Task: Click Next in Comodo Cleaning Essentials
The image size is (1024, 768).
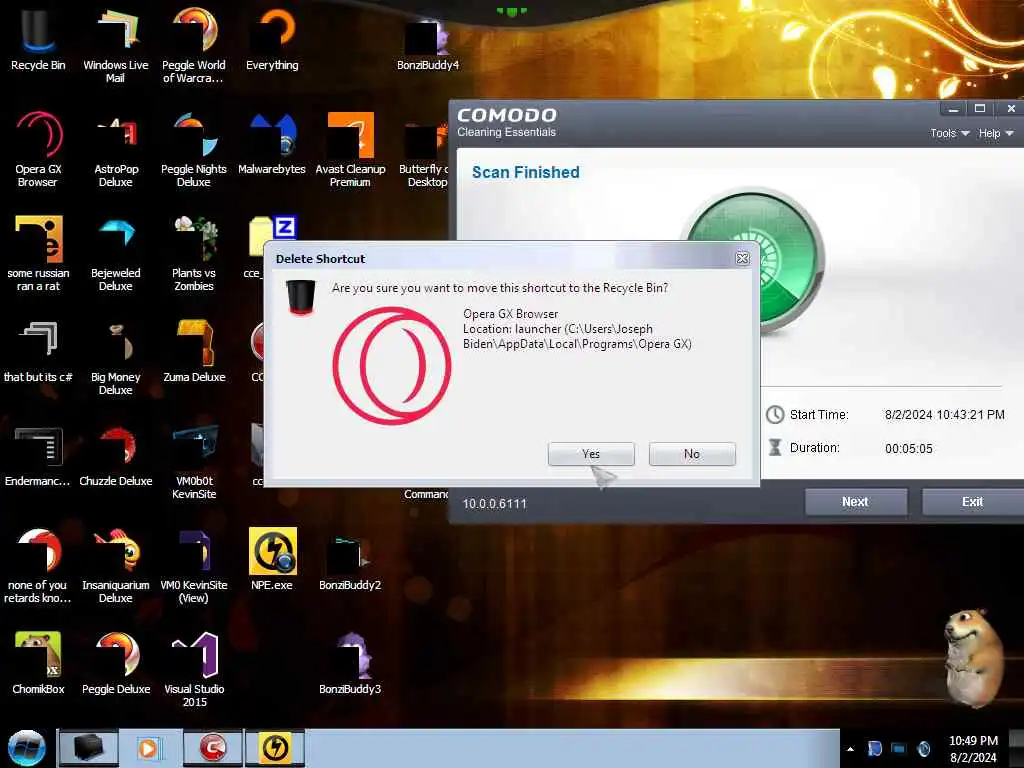Action: pos(856,502)
